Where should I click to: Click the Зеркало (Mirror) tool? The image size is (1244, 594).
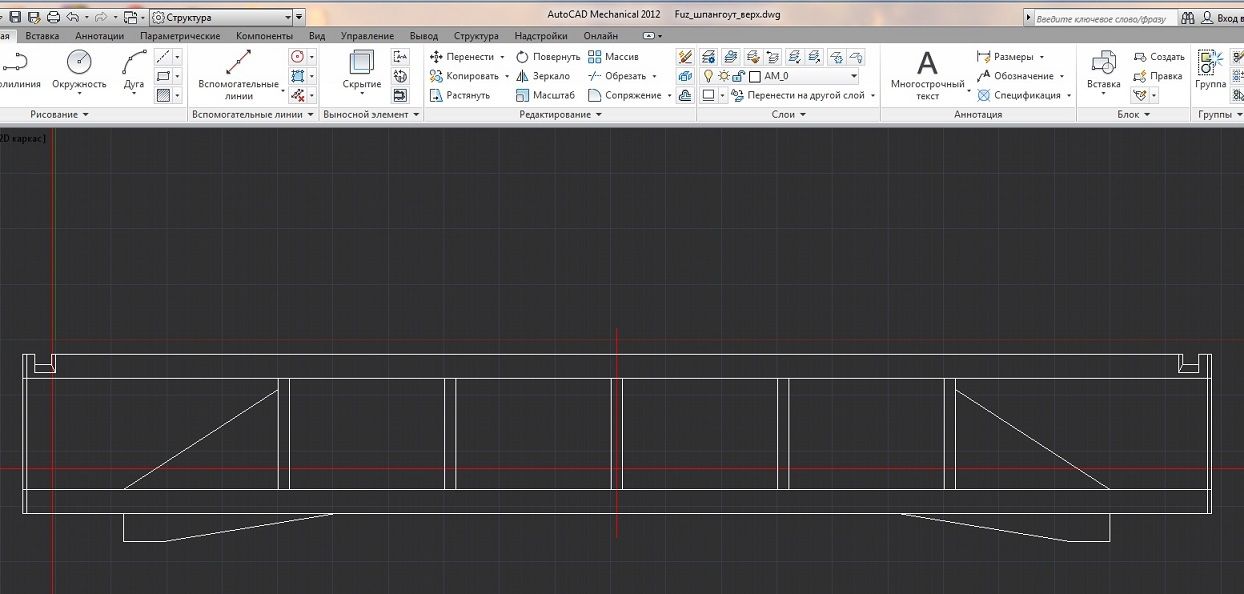pos(543,76)
